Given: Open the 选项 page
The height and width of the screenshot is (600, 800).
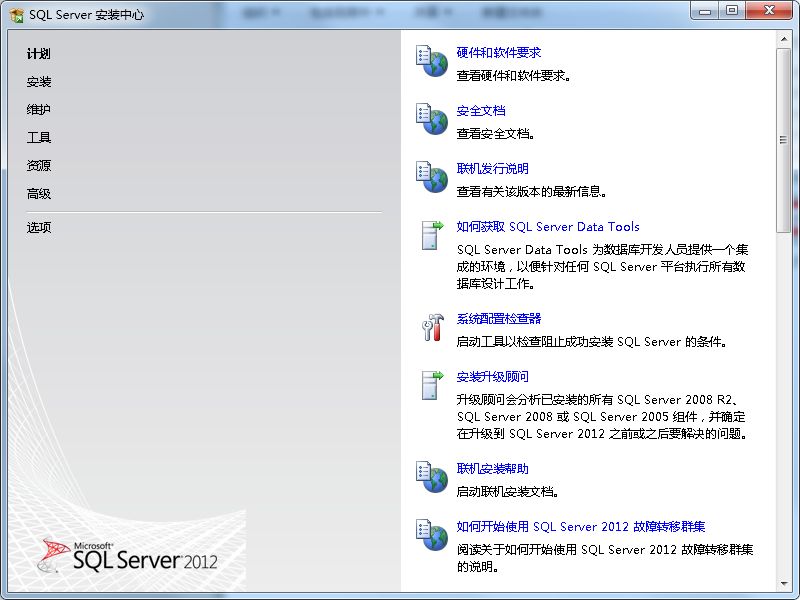Looking at the screenshot, I should [39, 227].
